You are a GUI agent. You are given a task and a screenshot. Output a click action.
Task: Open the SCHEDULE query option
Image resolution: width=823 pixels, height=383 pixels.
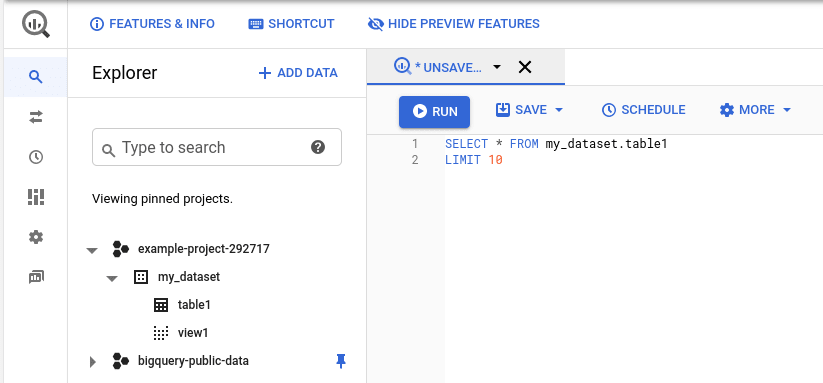point(643,110)
